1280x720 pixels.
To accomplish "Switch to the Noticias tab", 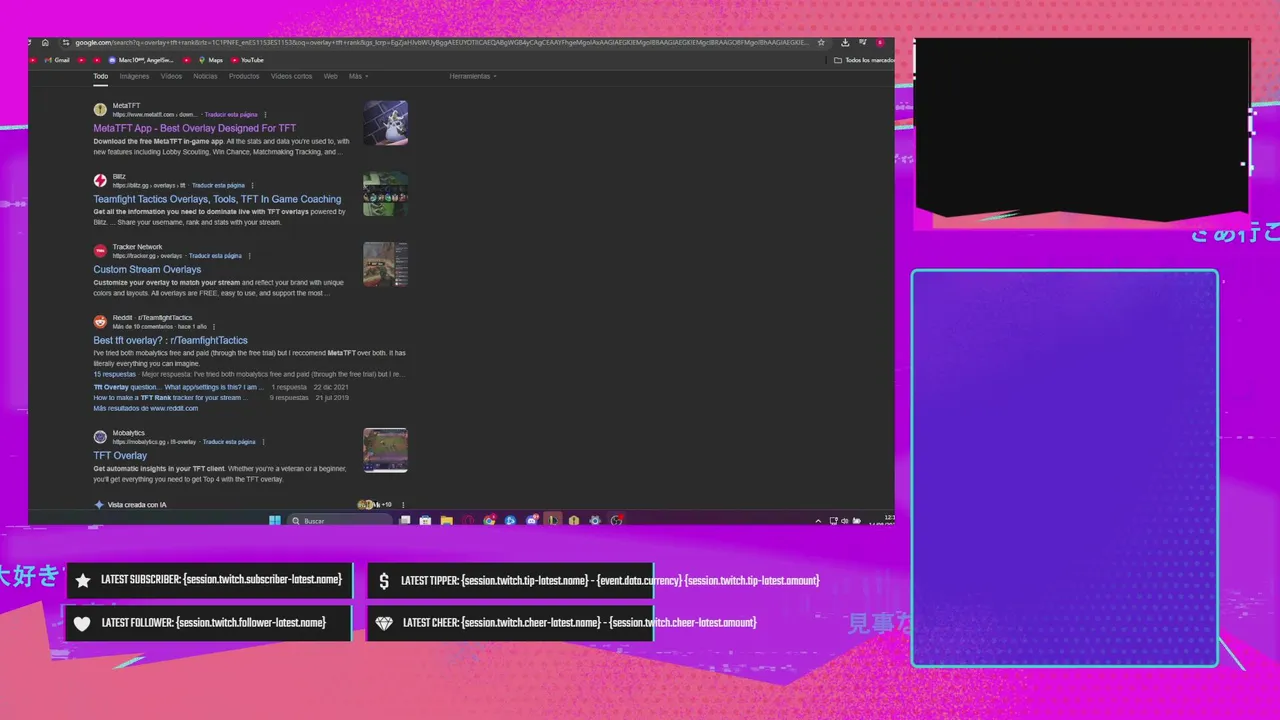I will 205,76.
